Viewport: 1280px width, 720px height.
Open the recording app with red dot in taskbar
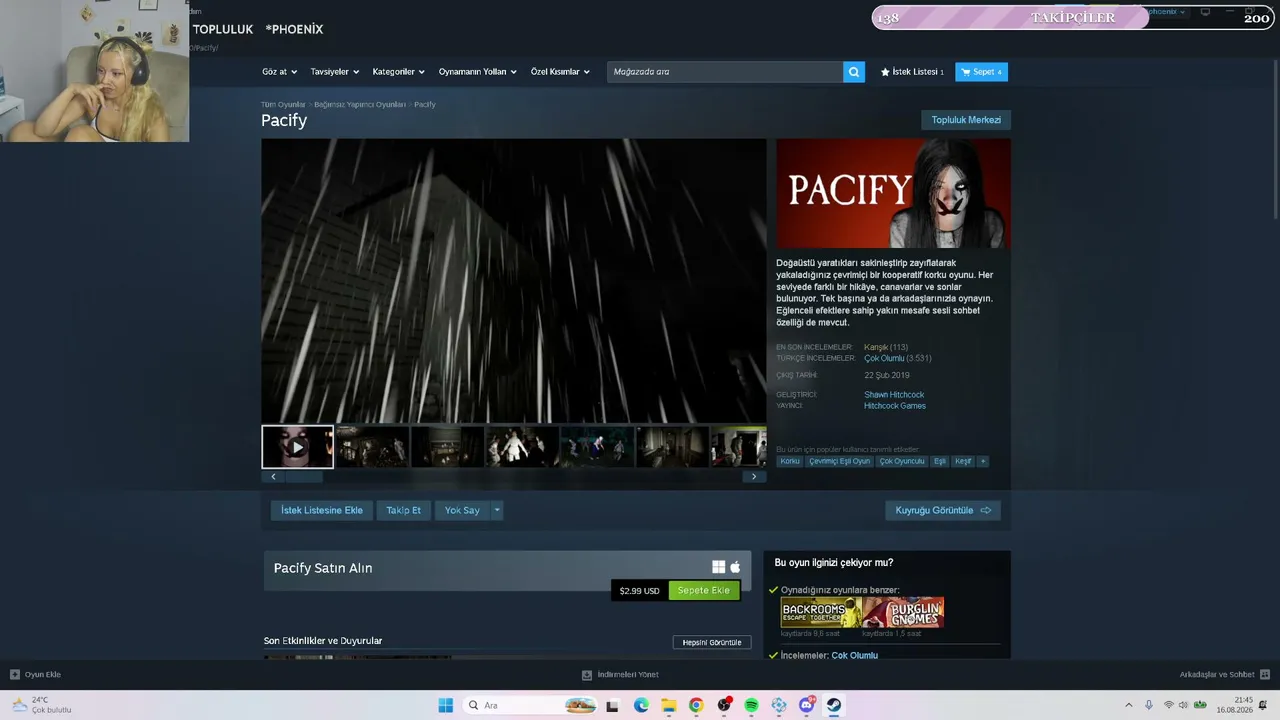[724, 705]
